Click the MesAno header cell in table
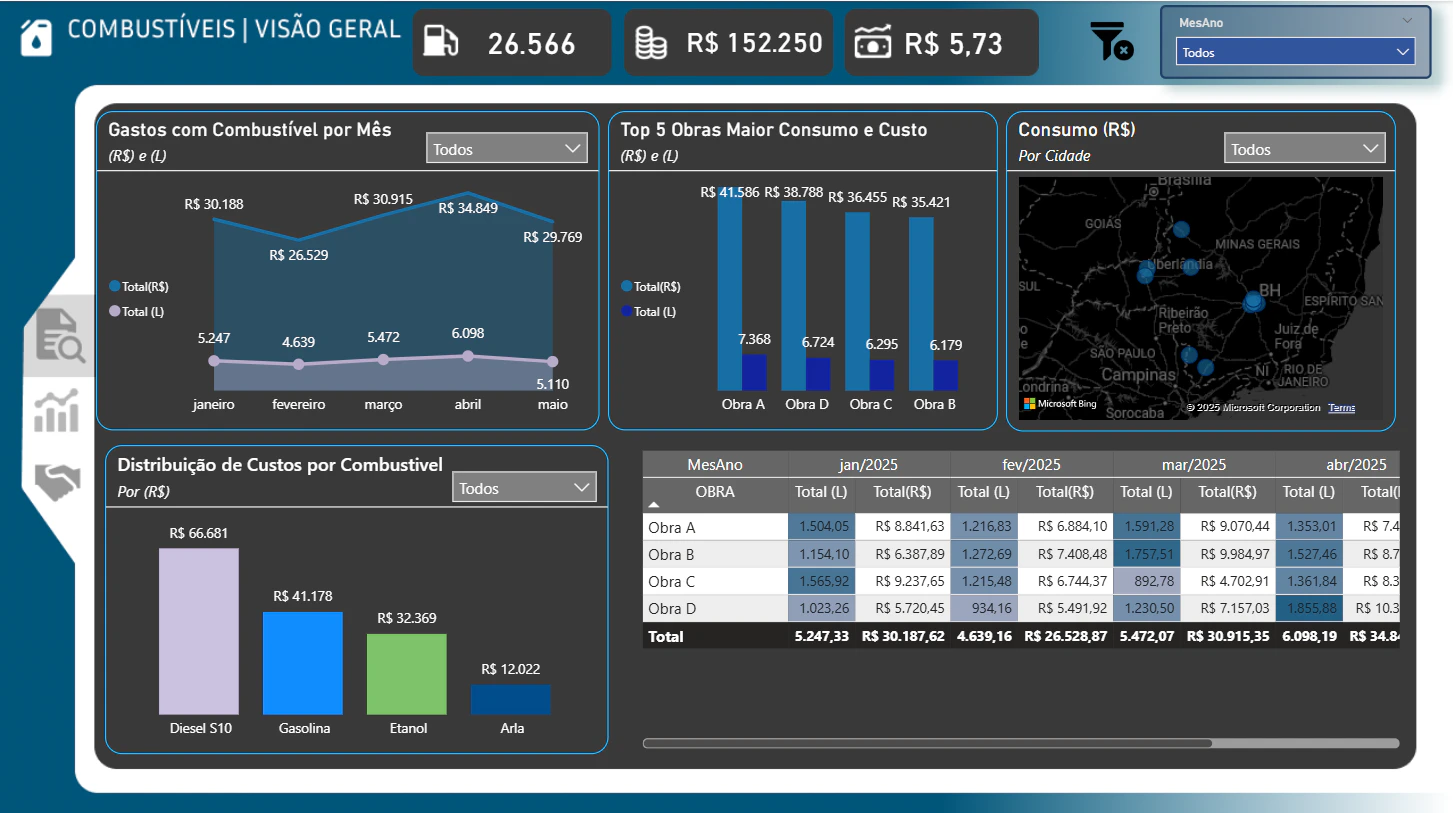 [715, 464]
